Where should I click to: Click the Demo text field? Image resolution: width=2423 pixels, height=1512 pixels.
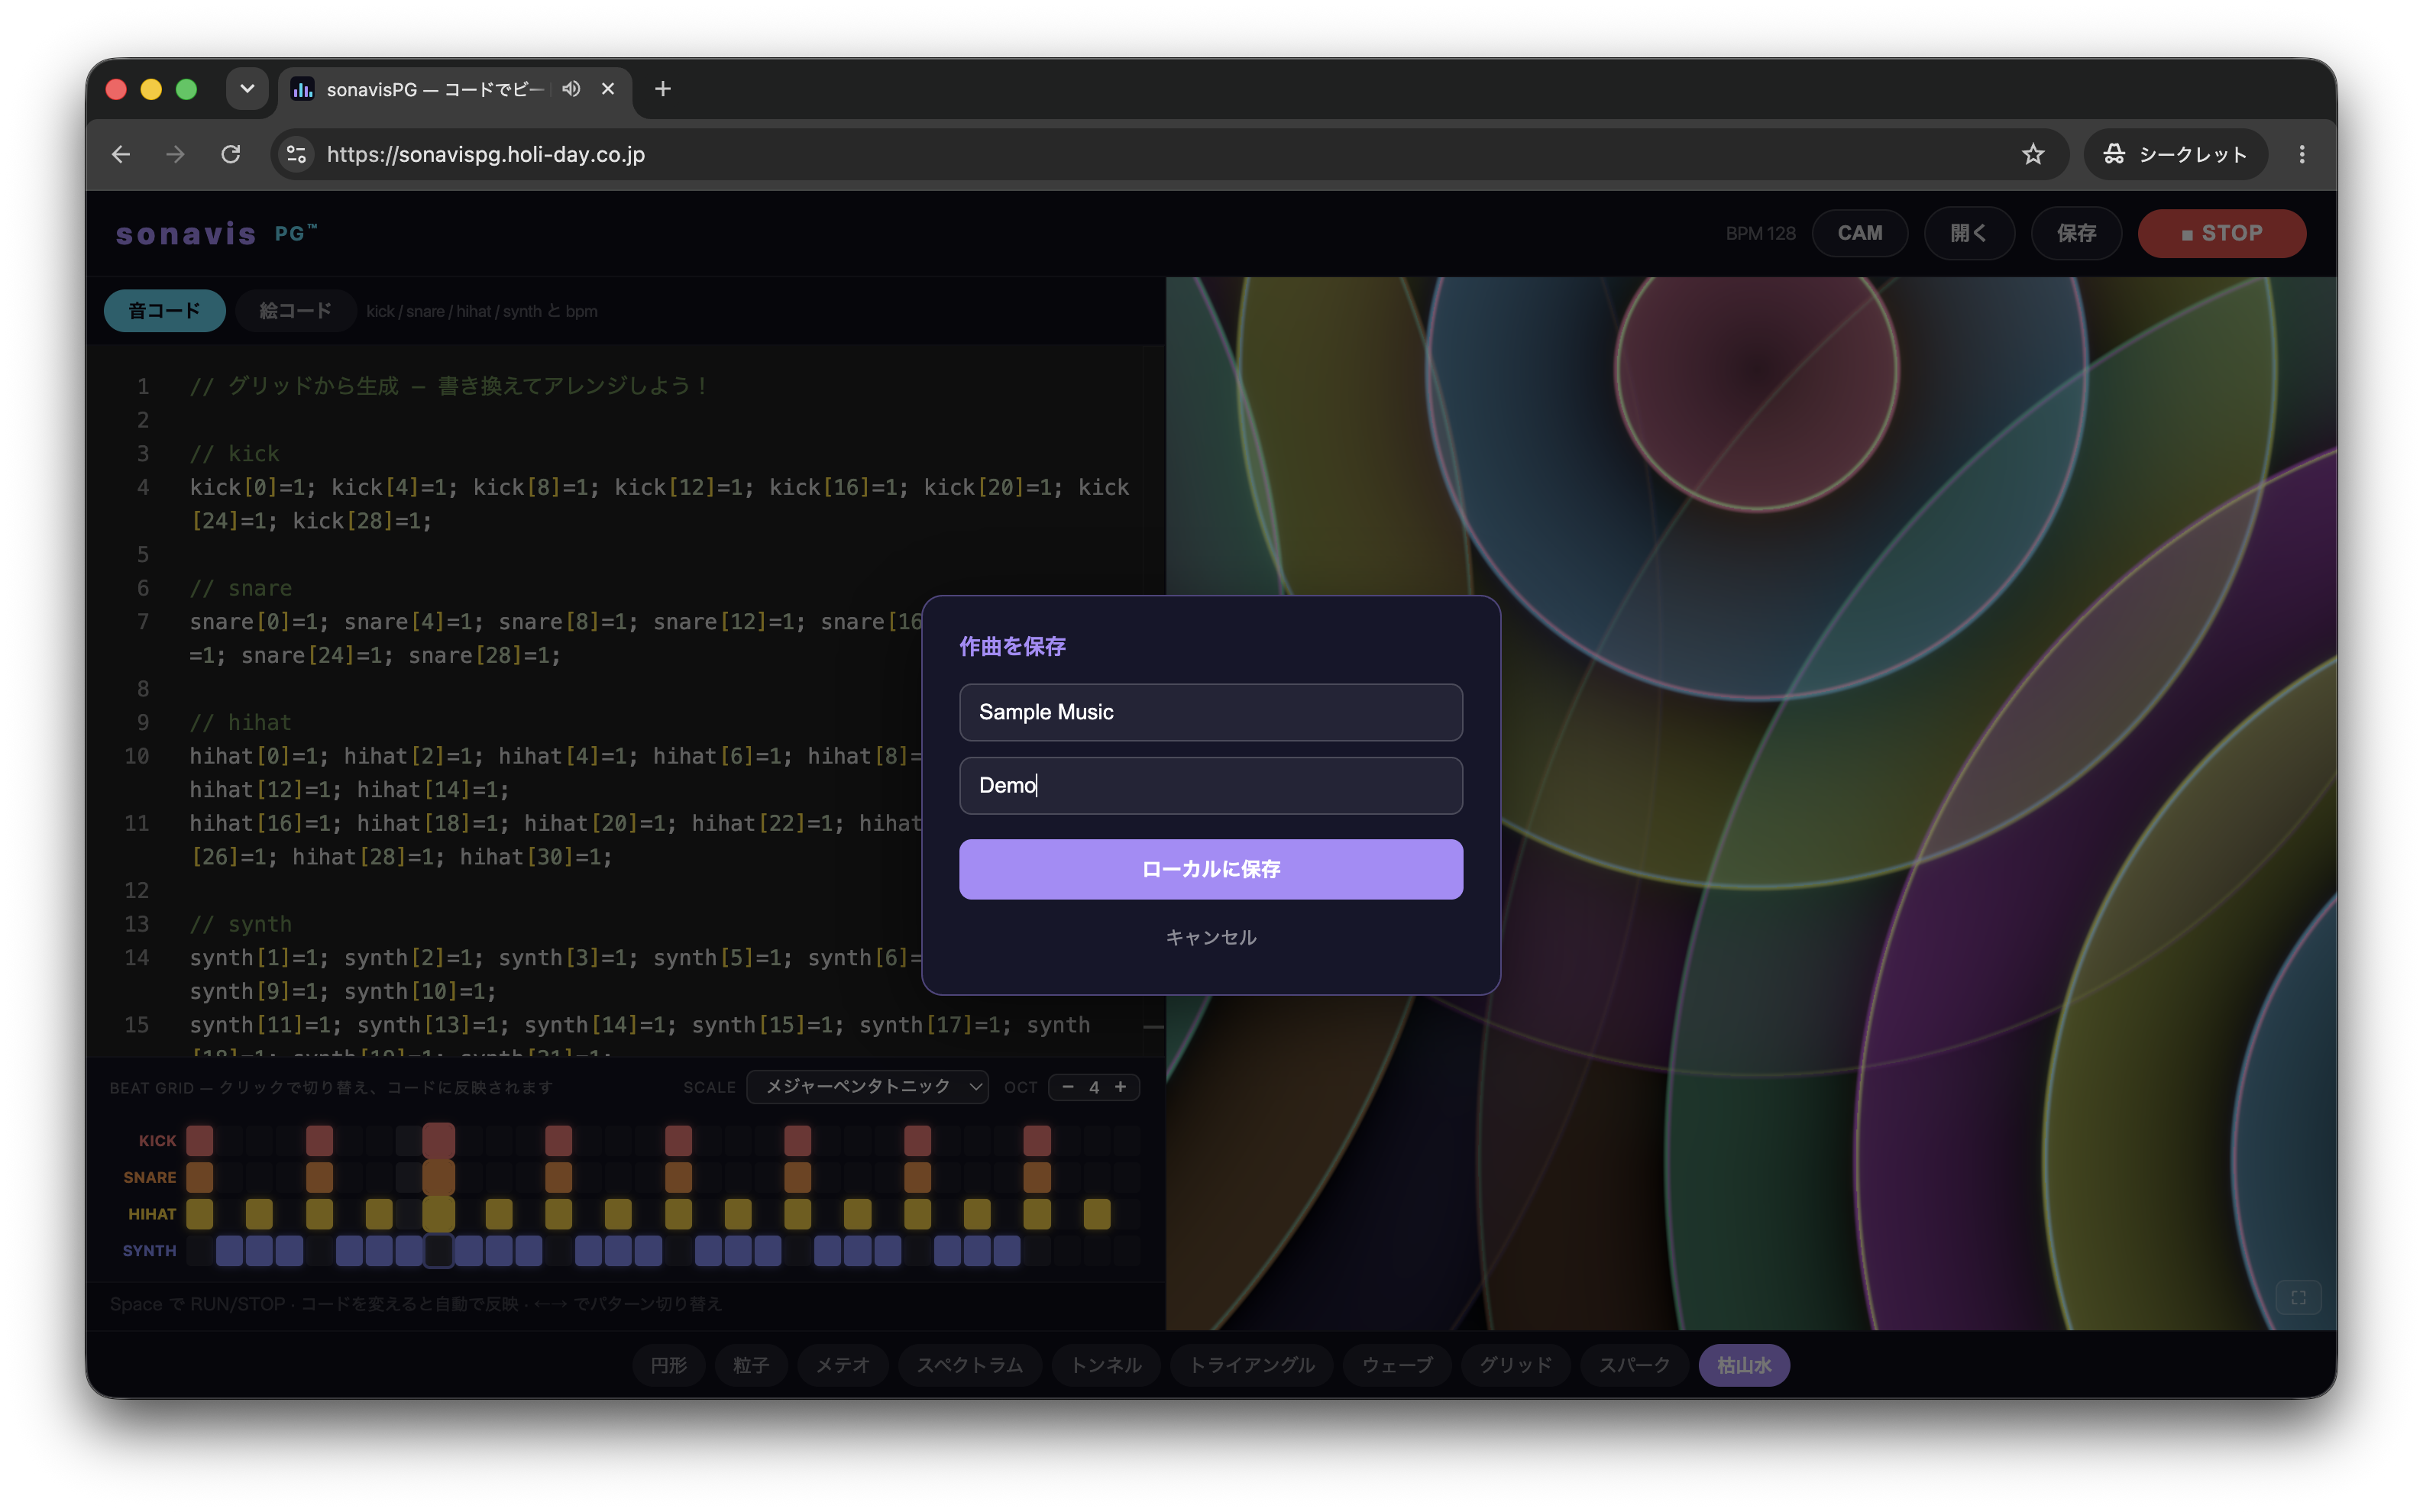1210,784
